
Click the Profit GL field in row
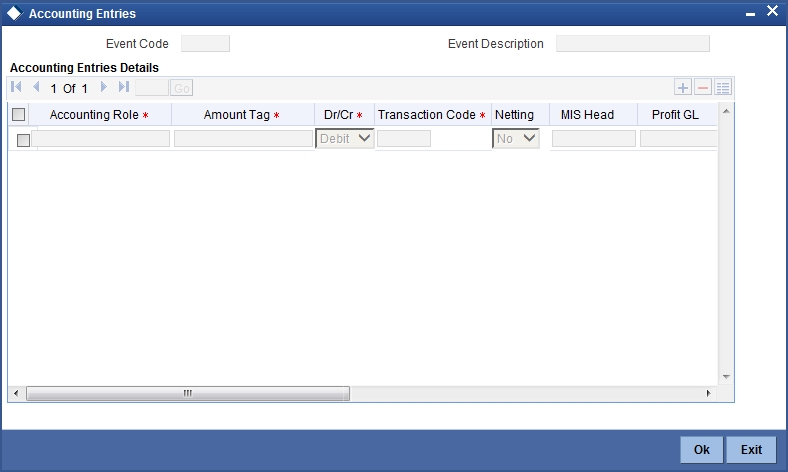[x=678, y=139]
